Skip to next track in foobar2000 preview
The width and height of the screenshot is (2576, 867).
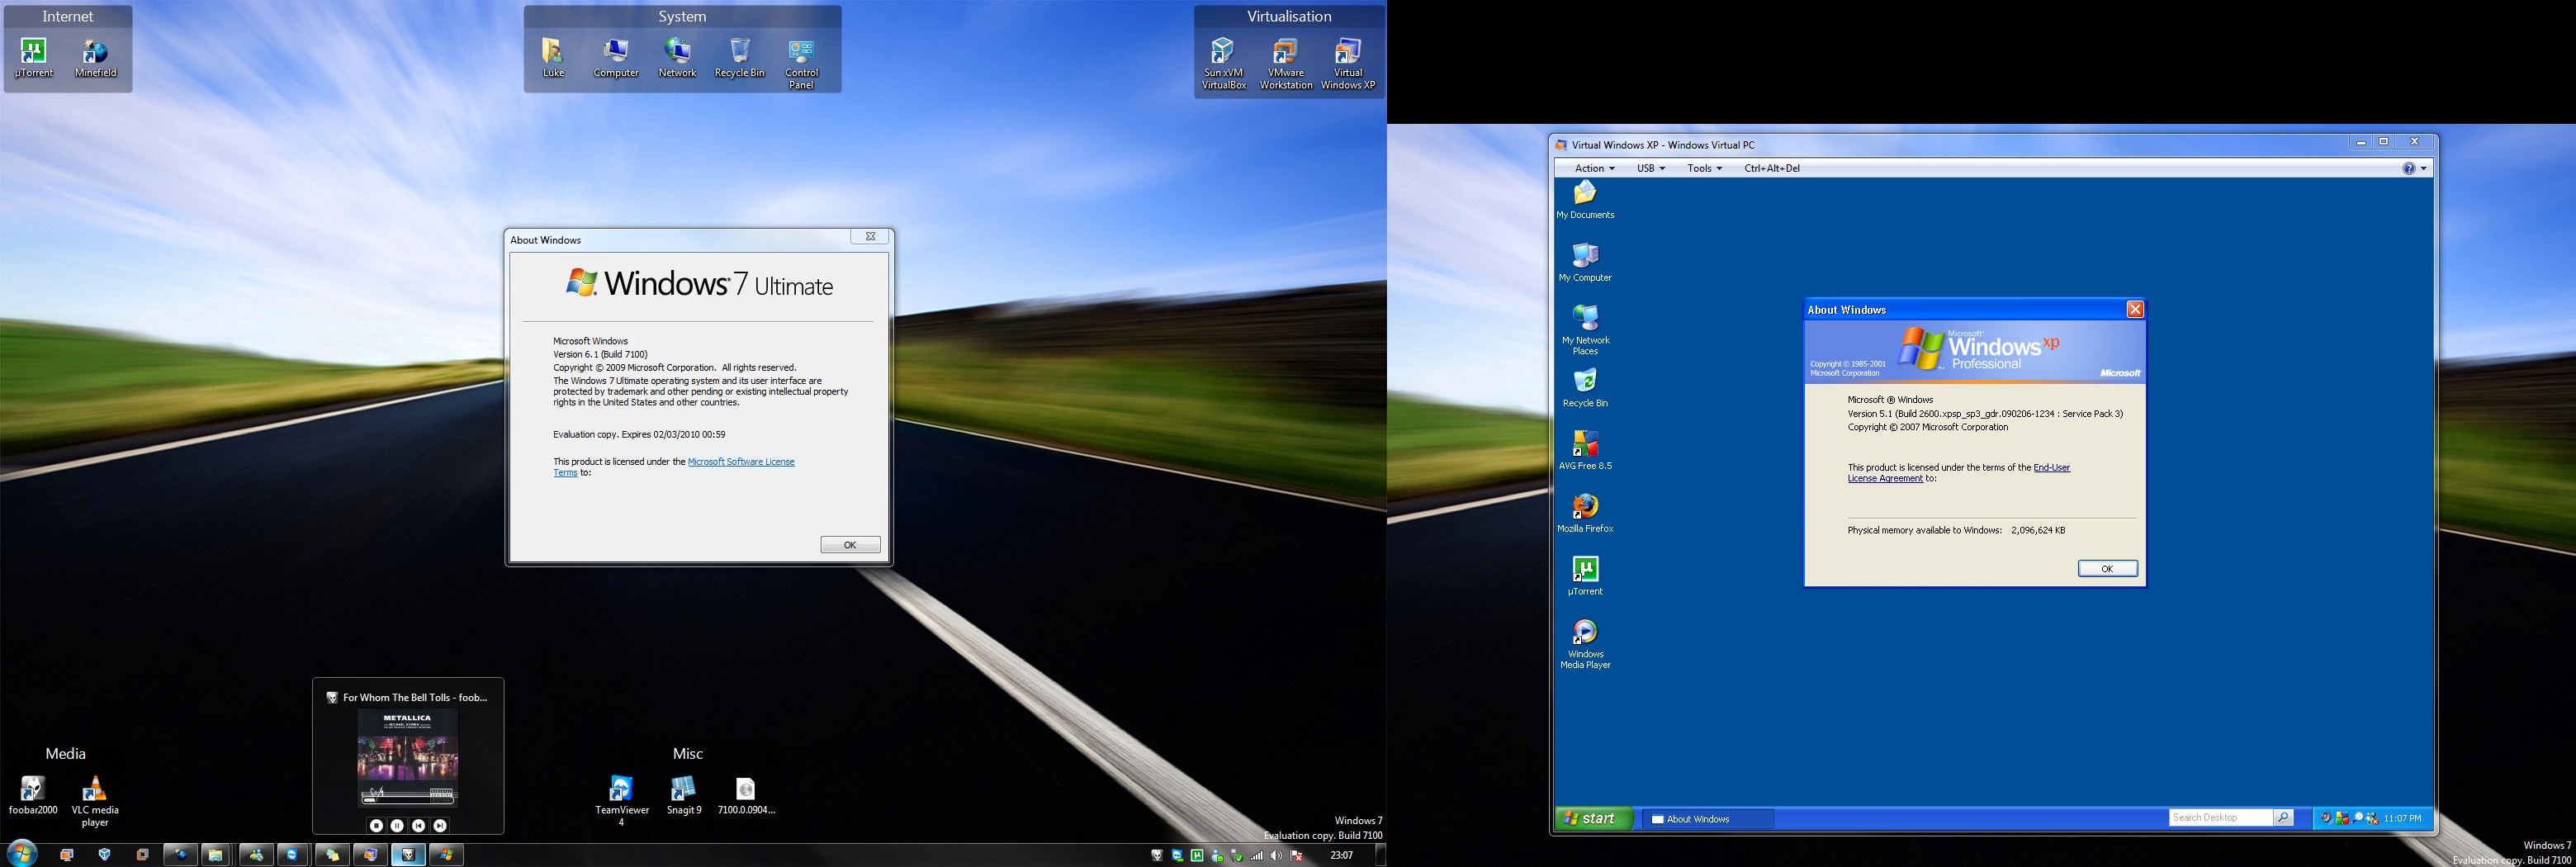(x=440, y=826)
